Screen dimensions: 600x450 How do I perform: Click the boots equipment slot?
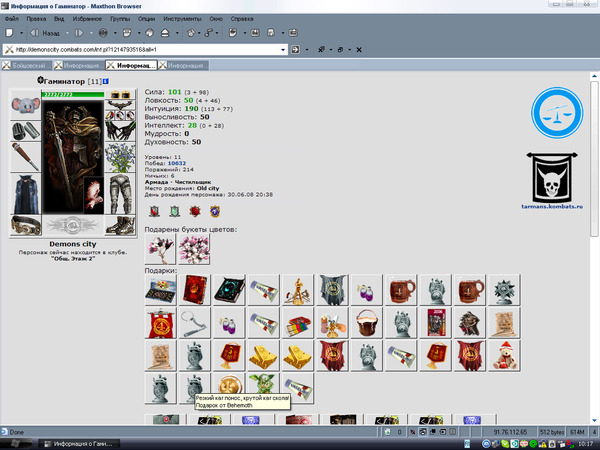pyautogui.click(x=120, y=225)
